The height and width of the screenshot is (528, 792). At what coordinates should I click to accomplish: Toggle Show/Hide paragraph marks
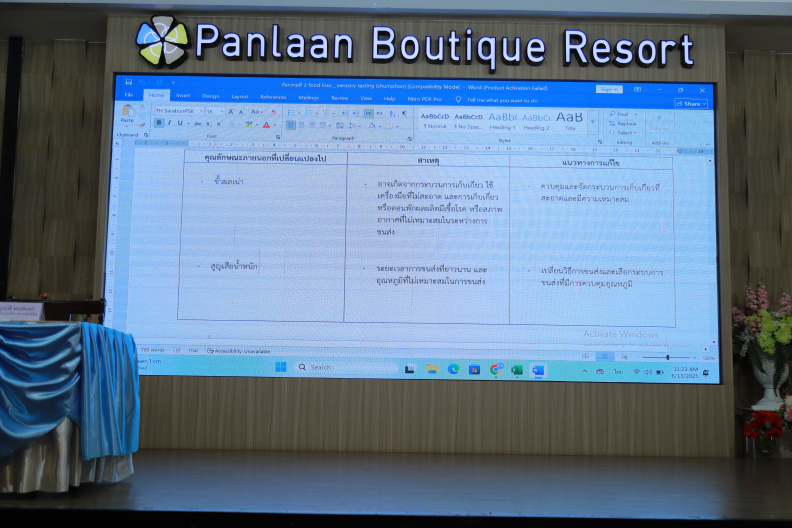coord(404,114)
